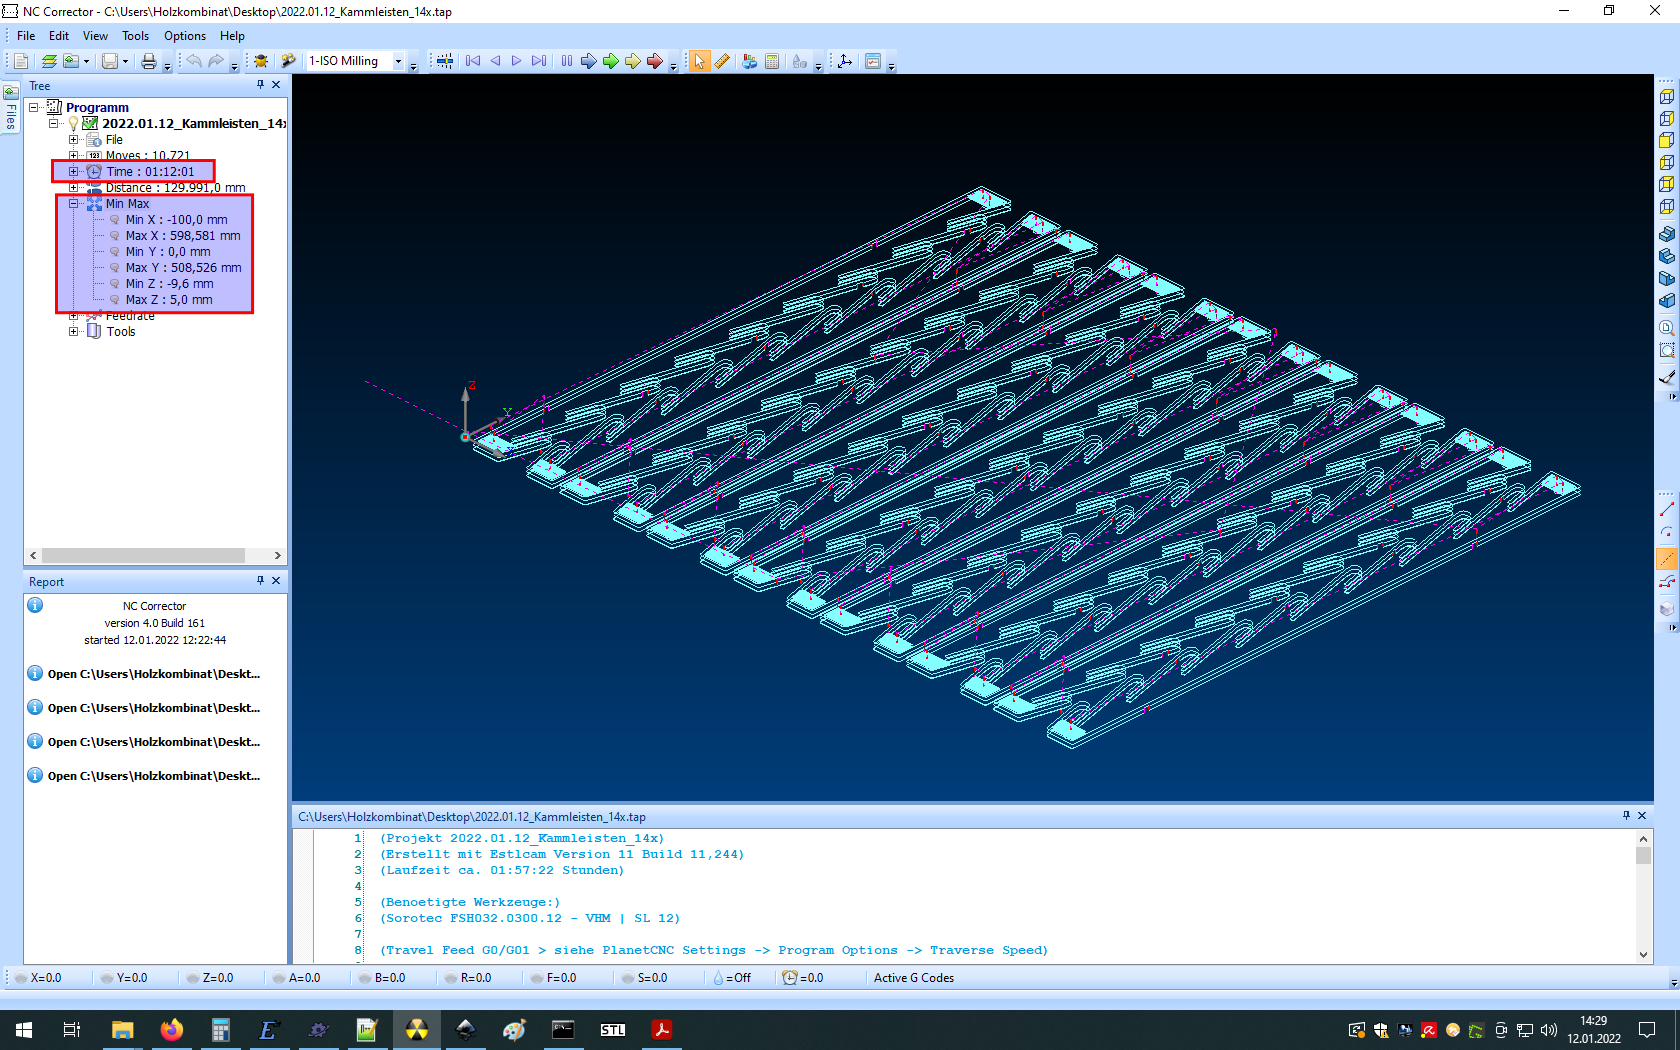Click the yellow arrow simulation icon
The image size is (1680, 1050).
click(x=633, y=61)
